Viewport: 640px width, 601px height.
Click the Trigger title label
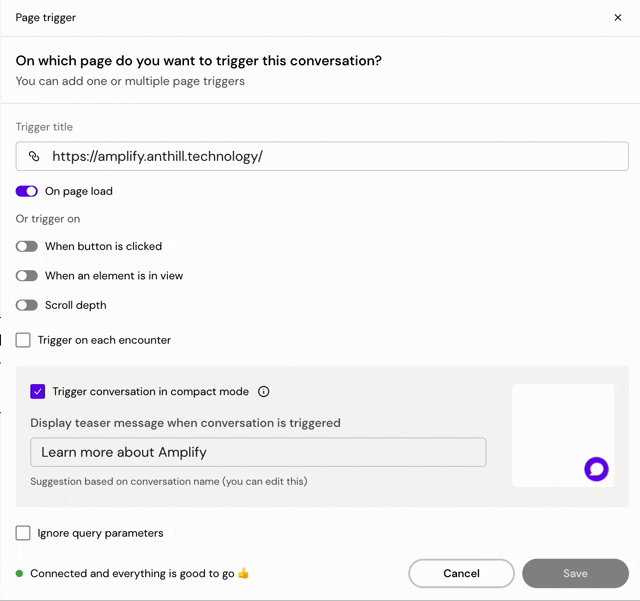point(44,127)
